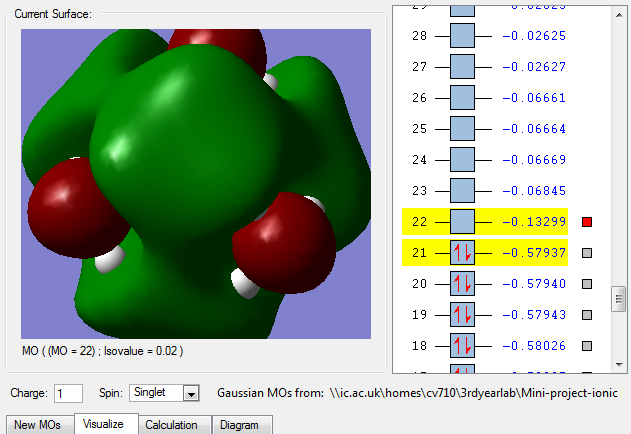Toggle the gray surface marker for orbital 20
Viewport: 631px width, 434px height.
coord(587,284)
